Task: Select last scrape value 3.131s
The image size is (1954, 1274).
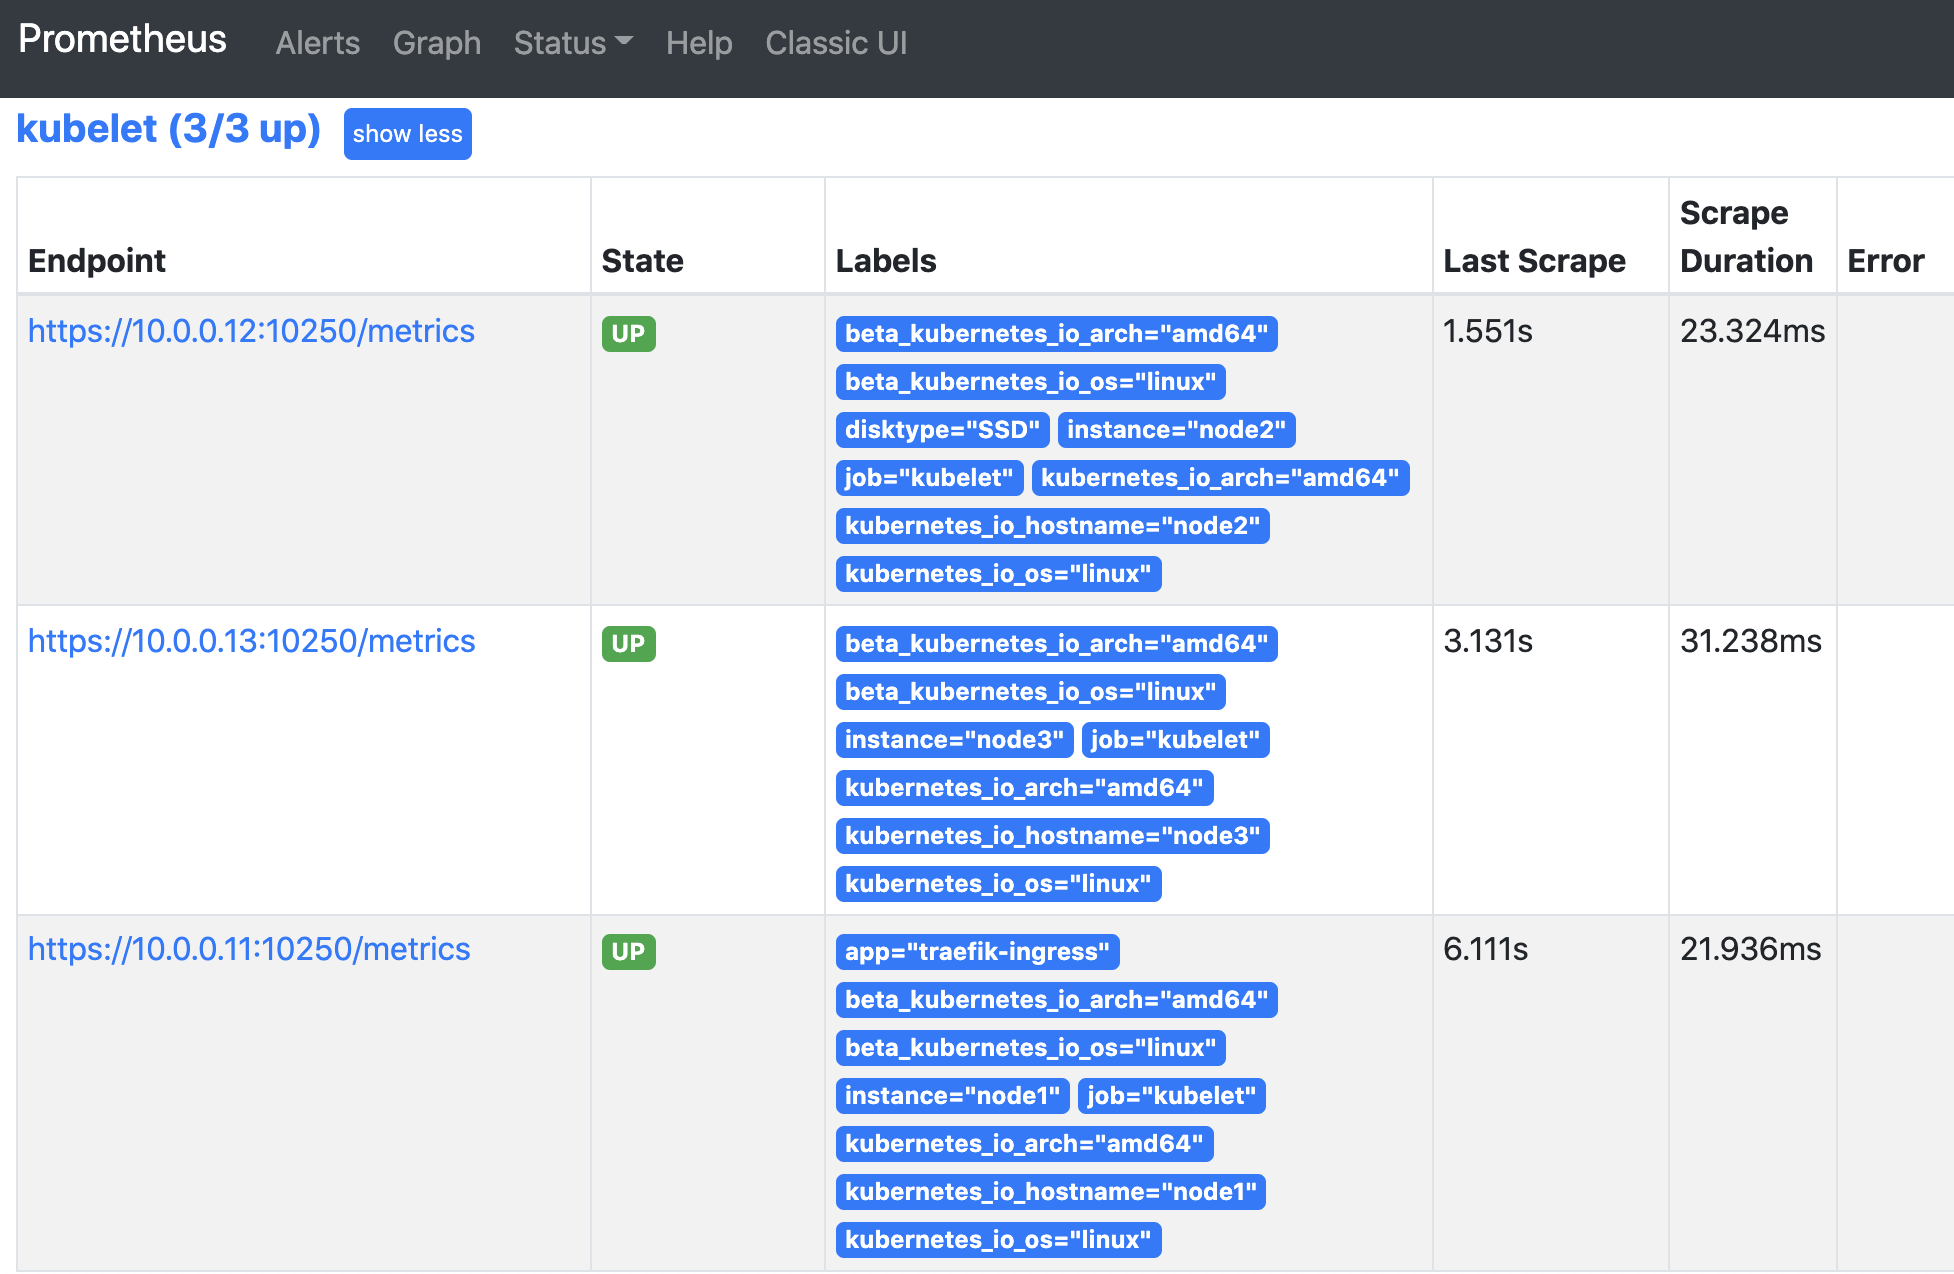Action: (1488, 641)
